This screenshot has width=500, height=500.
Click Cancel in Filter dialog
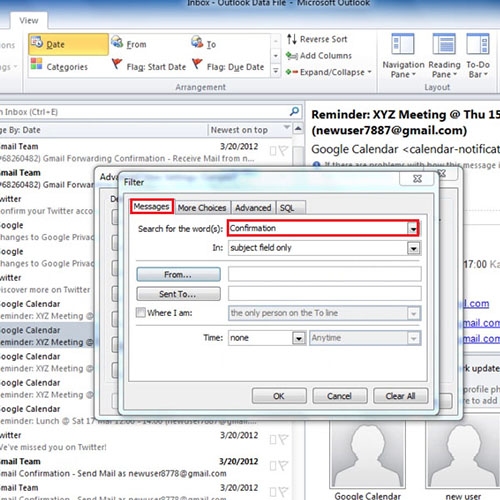tap(339, 396)
